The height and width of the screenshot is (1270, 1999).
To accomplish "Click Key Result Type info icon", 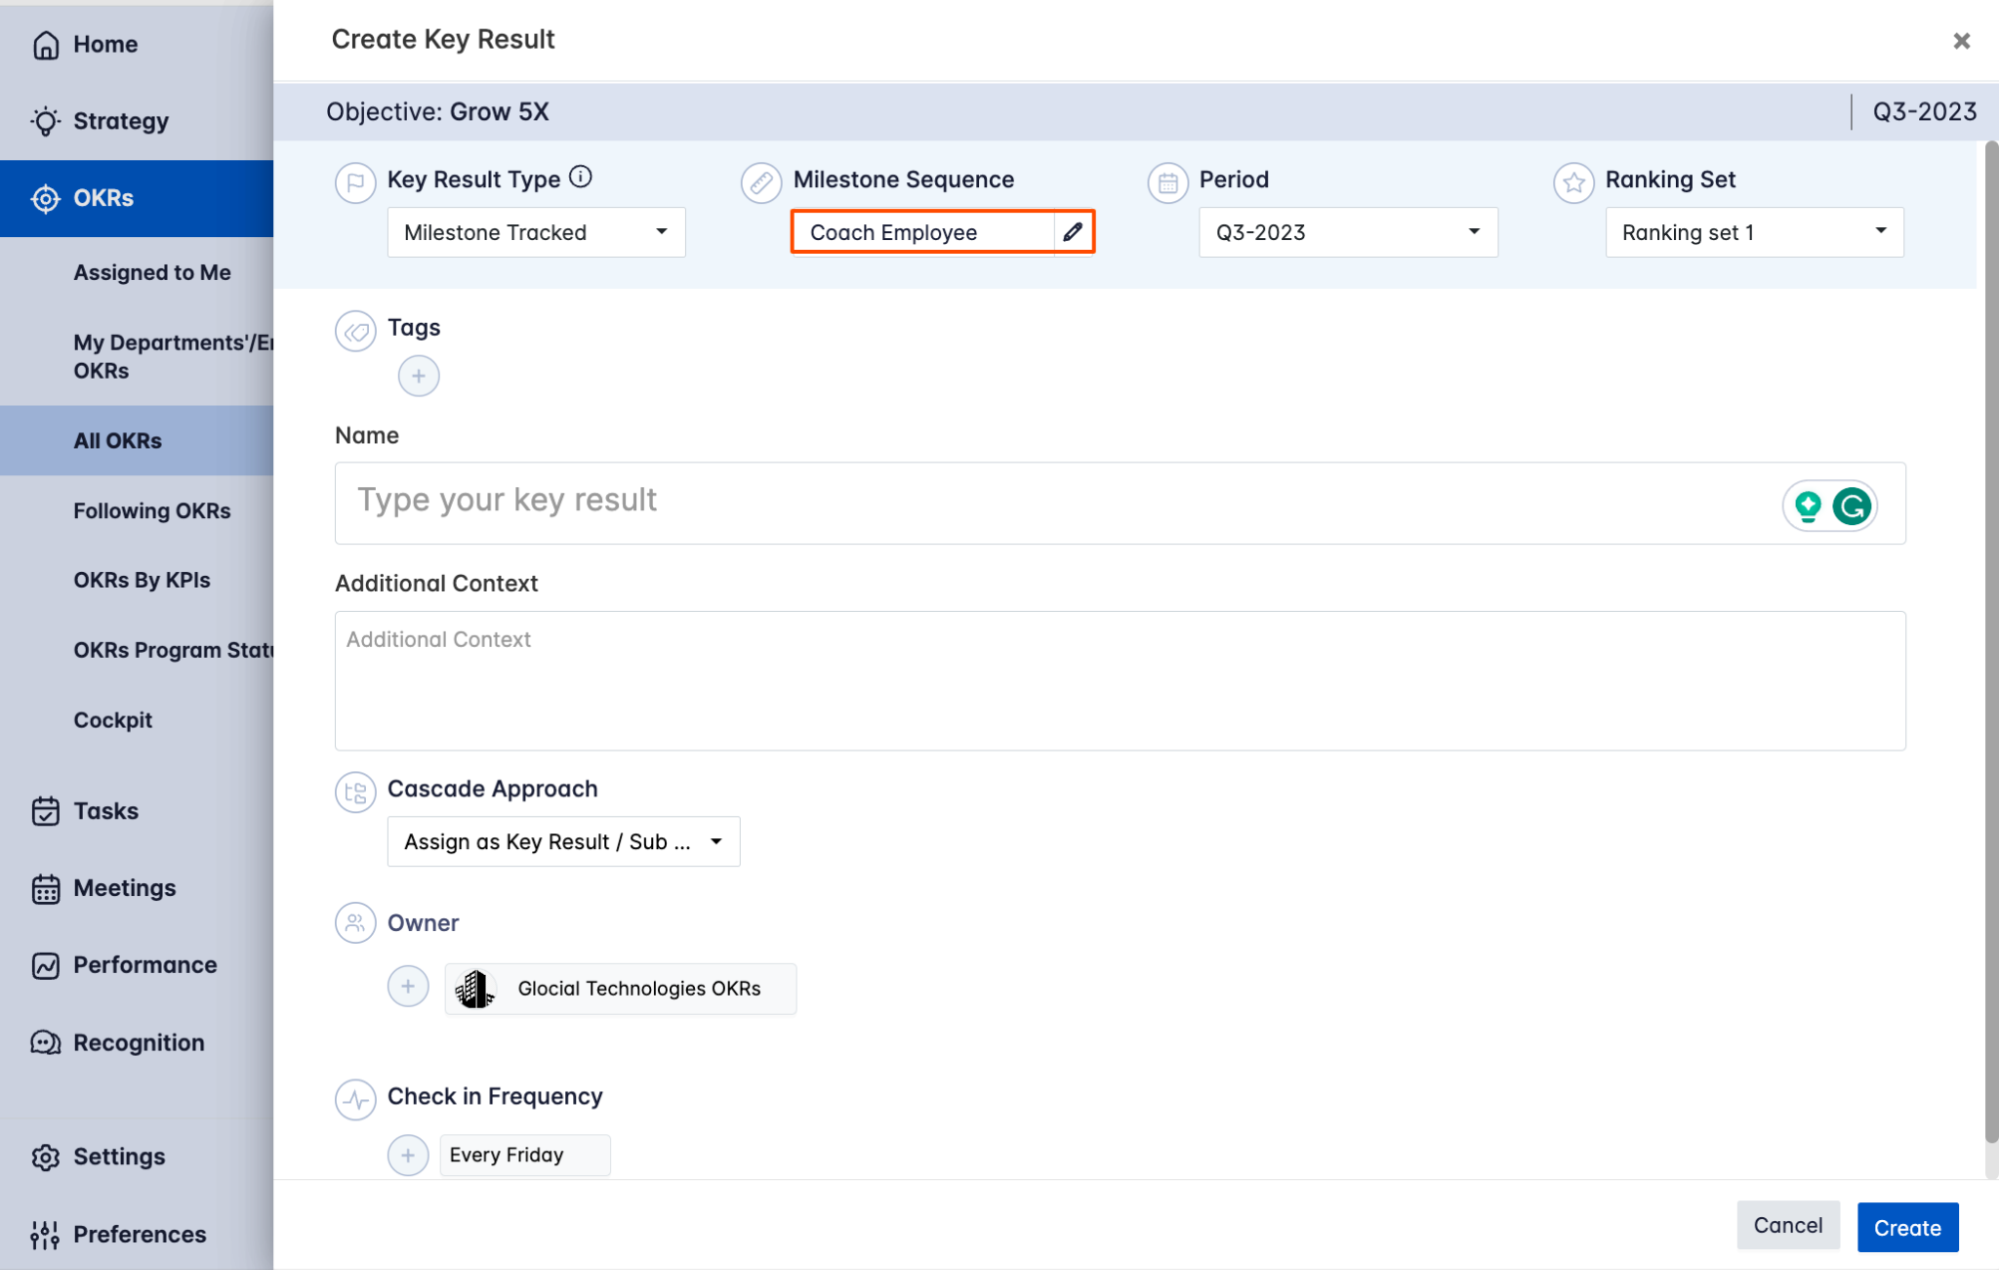I will (580, 177).
